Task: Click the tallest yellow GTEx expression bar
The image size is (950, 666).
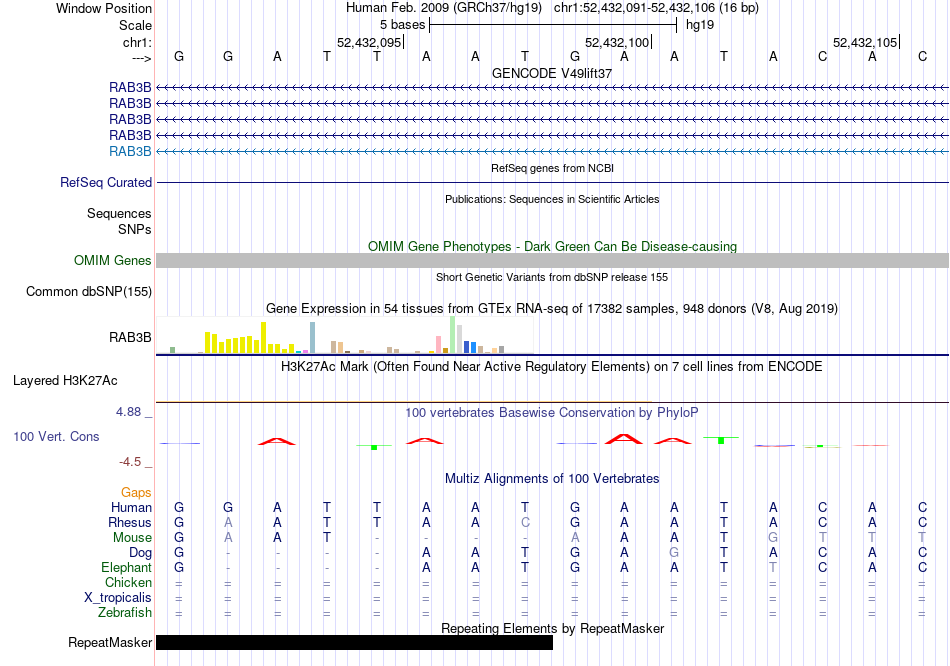Action: [264, 338]
